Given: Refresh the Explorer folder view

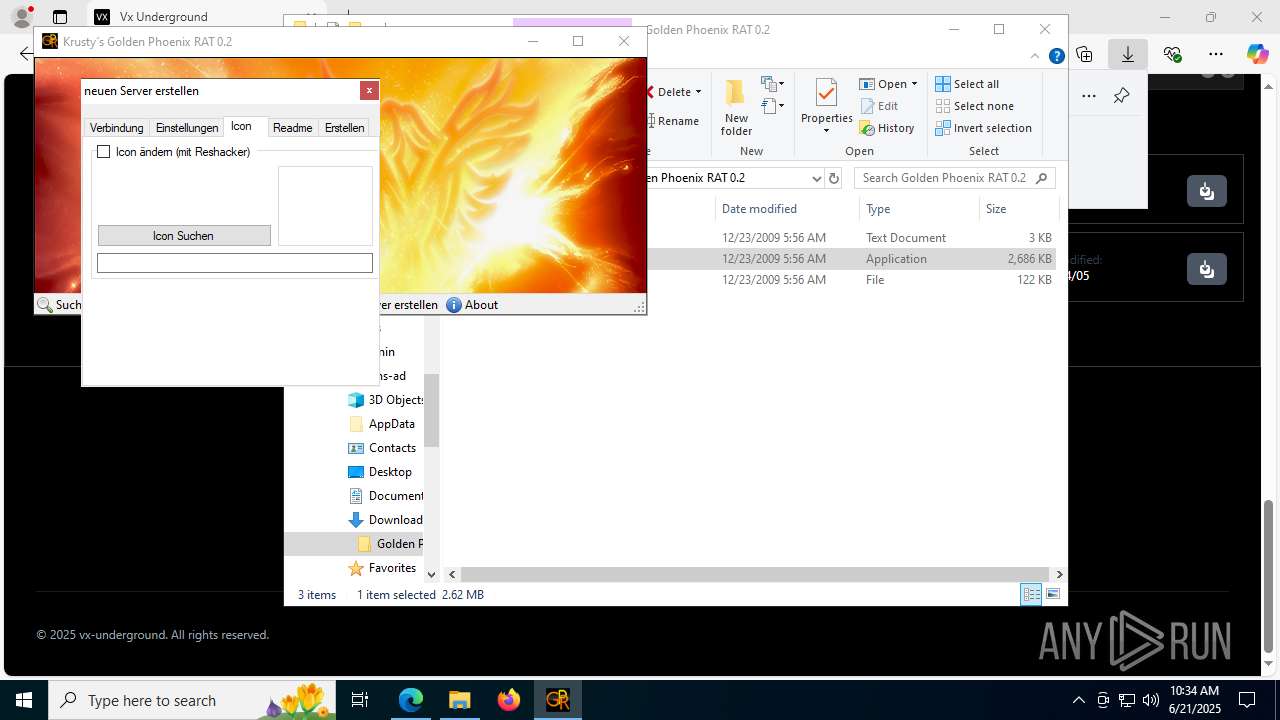Looking at the screenshot, I should [834, 178].
